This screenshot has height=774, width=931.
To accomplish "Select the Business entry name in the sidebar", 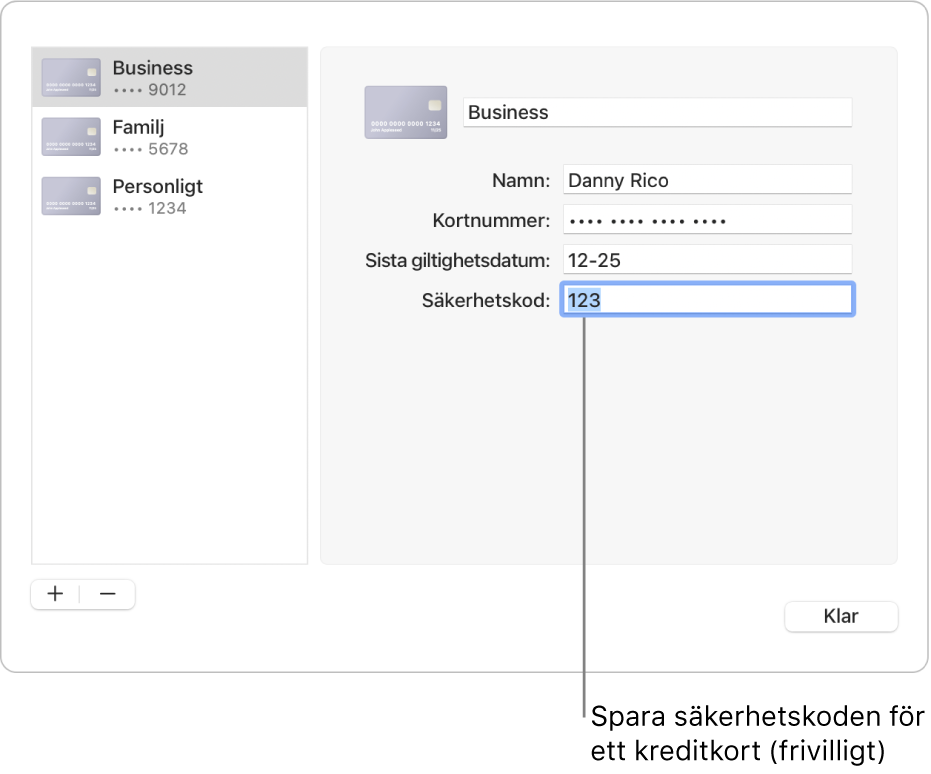I will [152, 68].
